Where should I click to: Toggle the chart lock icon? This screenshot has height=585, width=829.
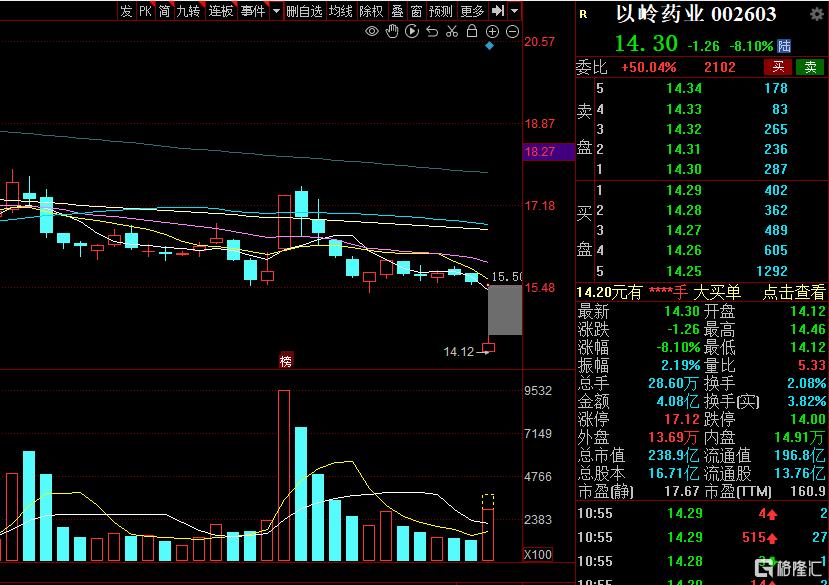pos(472,31)
